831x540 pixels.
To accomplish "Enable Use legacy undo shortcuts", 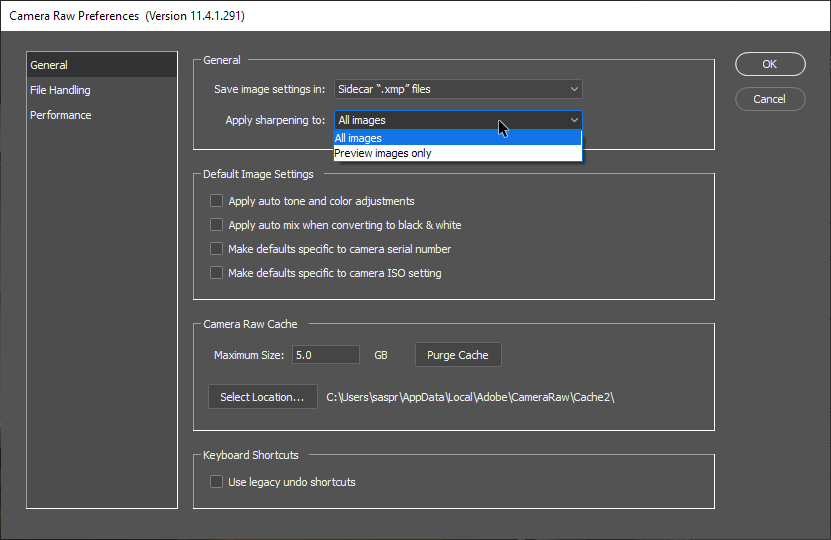I will (x=216, y=482).
